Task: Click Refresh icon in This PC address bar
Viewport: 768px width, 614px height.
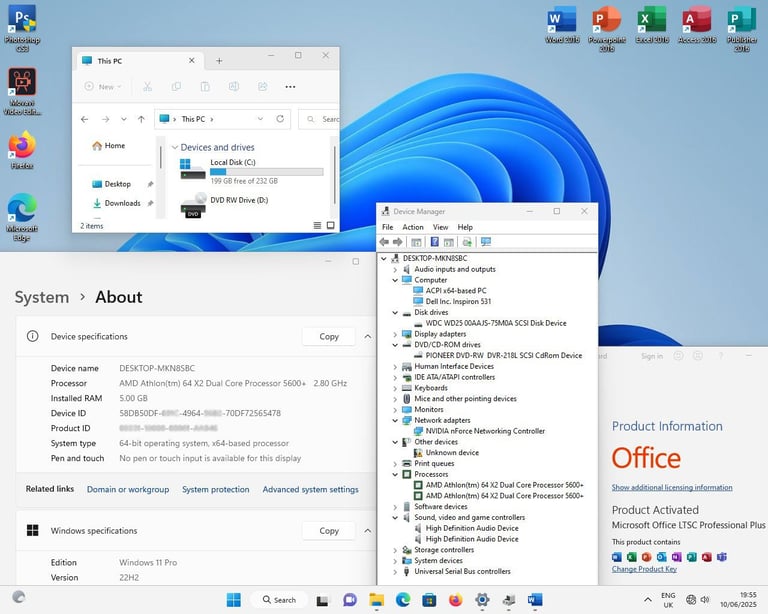Action: click(280, 119)
